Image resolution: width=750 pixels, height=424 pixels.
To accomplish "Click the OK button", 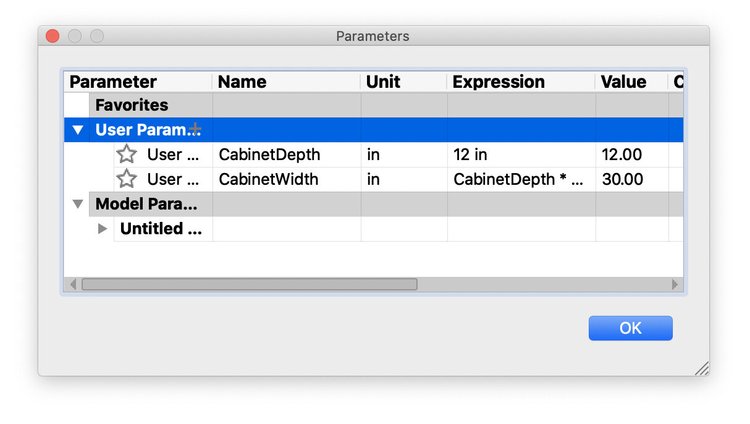I will 630,328.
